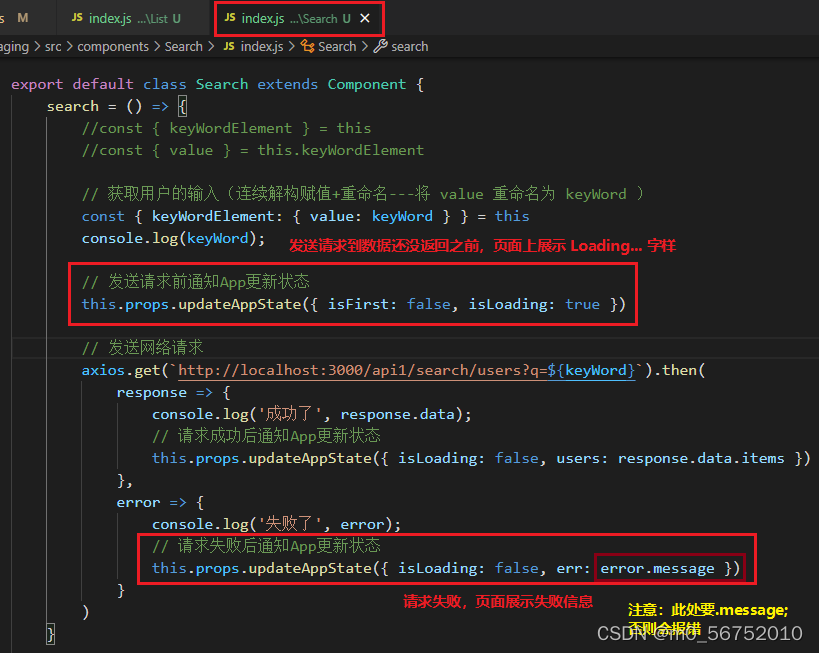Click the opening brace after search arrow
The image size is (819, 653).
[x=182, y=107]
